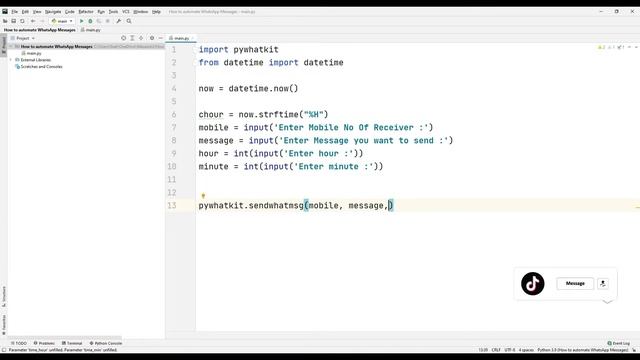
Task: Click the CRLF line separator in status bar
Action: click(496, 350)
